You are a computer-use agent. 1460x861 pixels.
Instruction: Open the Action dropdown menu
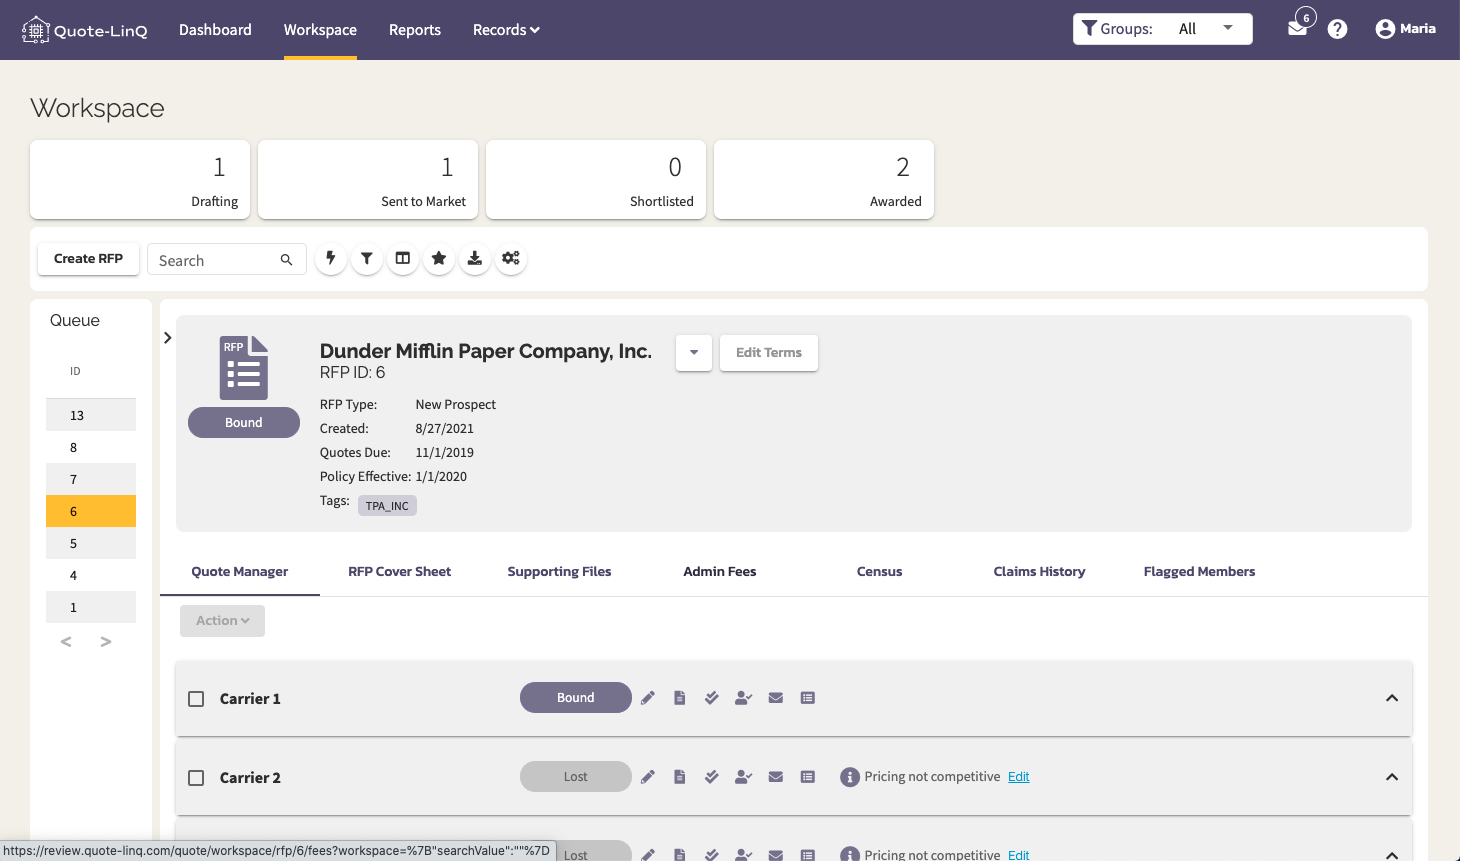222,620
